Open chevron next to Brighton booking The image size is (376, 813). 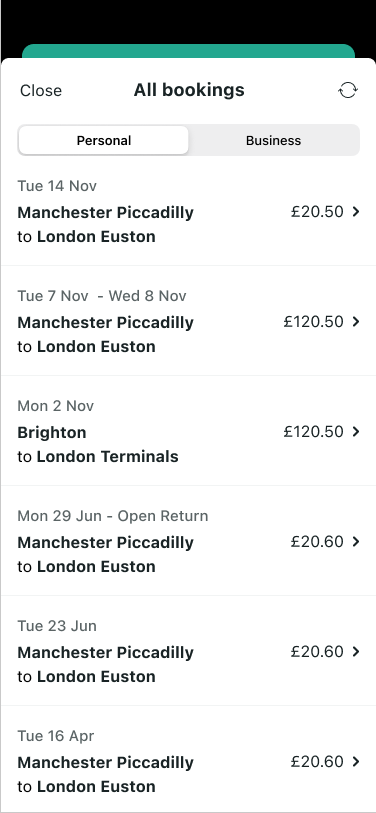356,431
